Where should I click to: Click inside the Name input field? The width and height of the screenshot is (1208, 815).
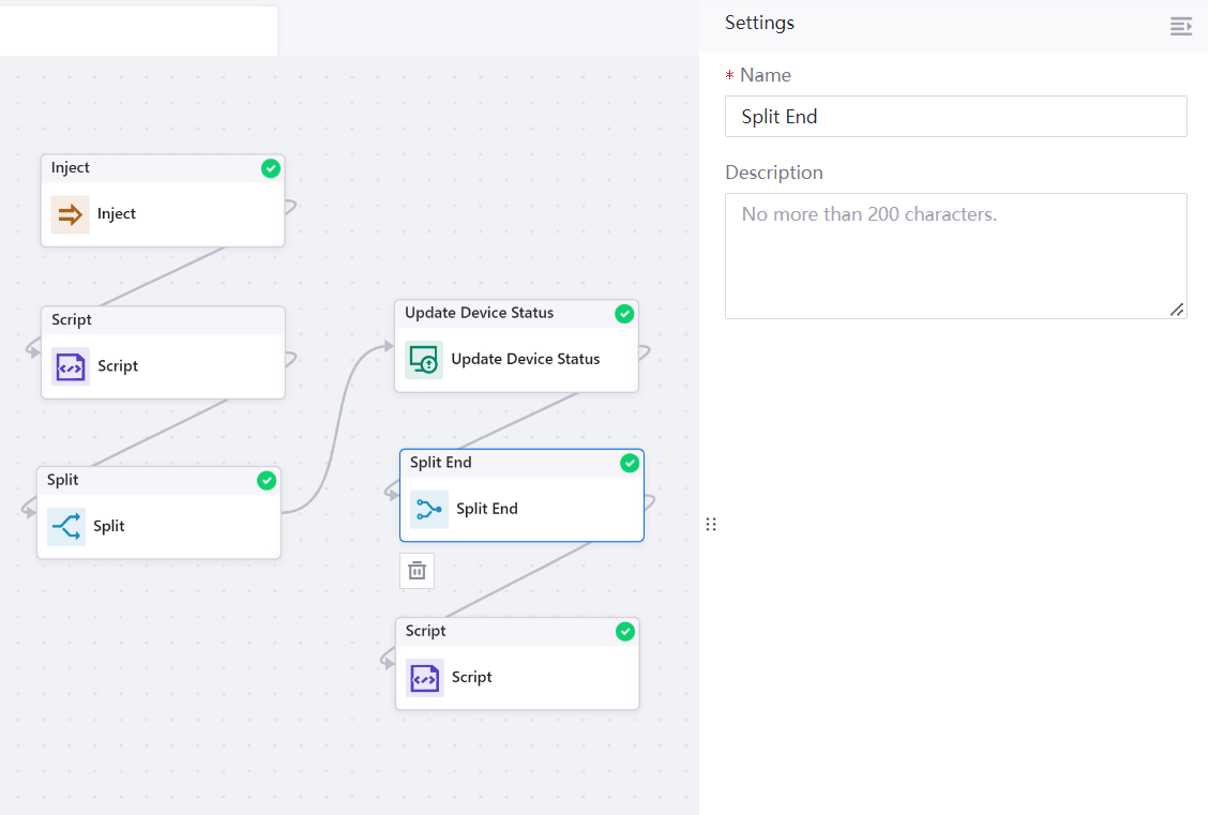click(x=955, y=117)
